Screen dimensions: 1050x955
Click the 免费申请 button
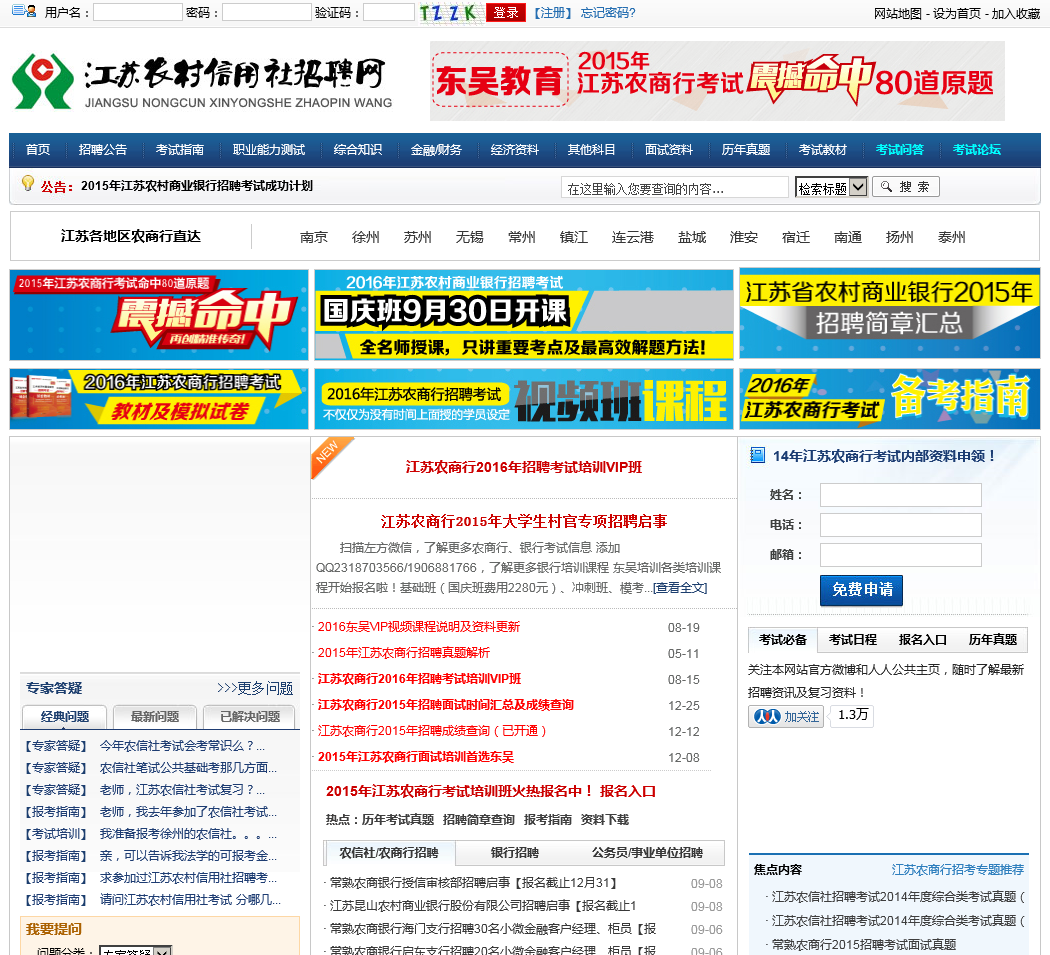point(862,590)
